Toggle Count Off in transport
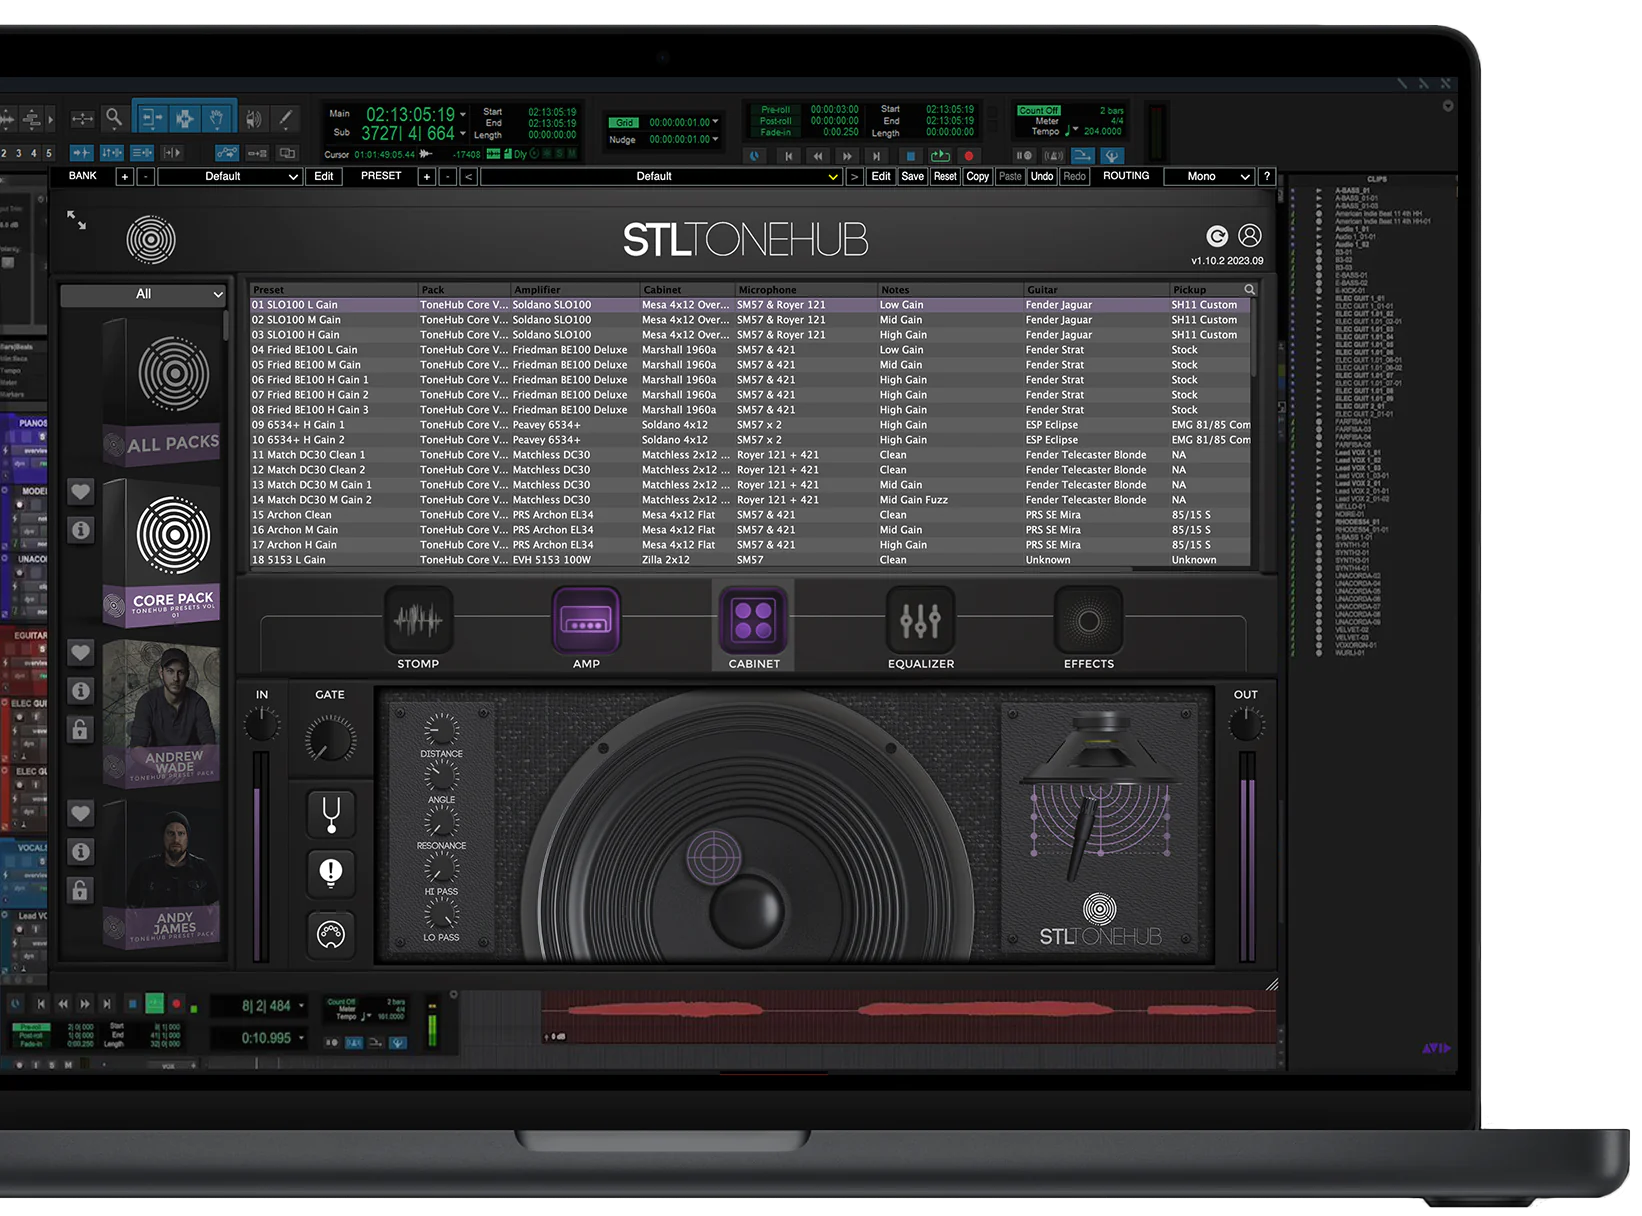This screenshot has width=1642, height=1216. 1039,111
